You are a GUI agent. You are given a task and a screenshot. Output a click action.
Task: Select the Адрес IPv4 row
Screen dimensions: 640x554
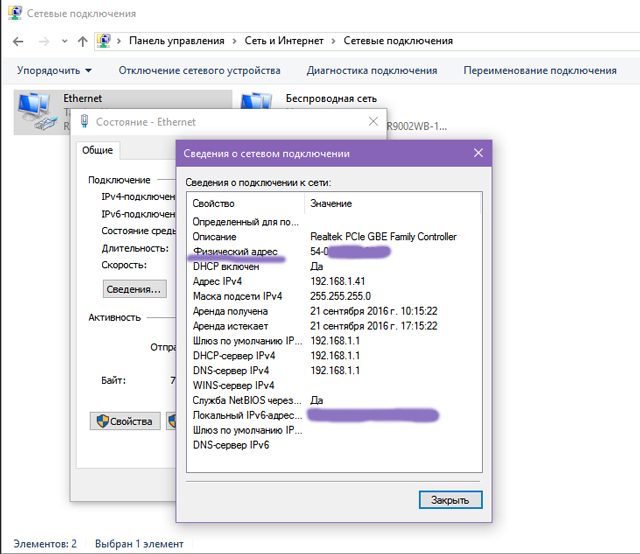tap(334, 281)
